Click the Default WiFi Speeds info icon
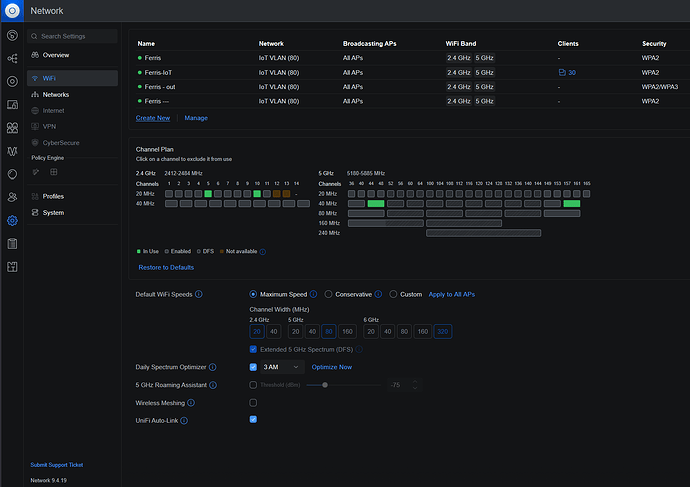 (x=199, y=295)
